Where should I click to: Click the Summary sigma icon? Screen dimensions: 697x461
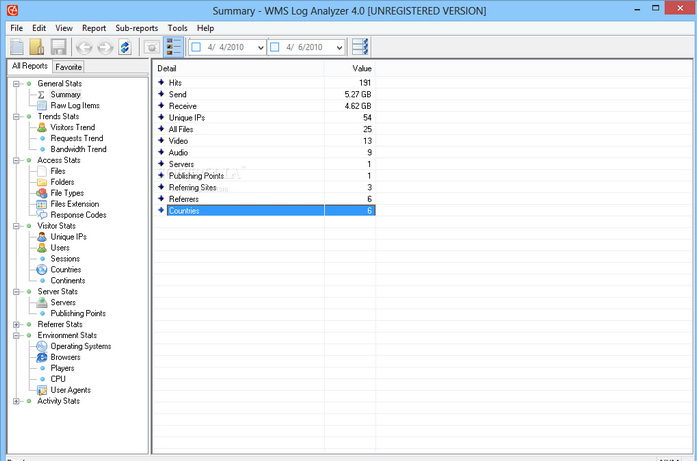point(41,95)
